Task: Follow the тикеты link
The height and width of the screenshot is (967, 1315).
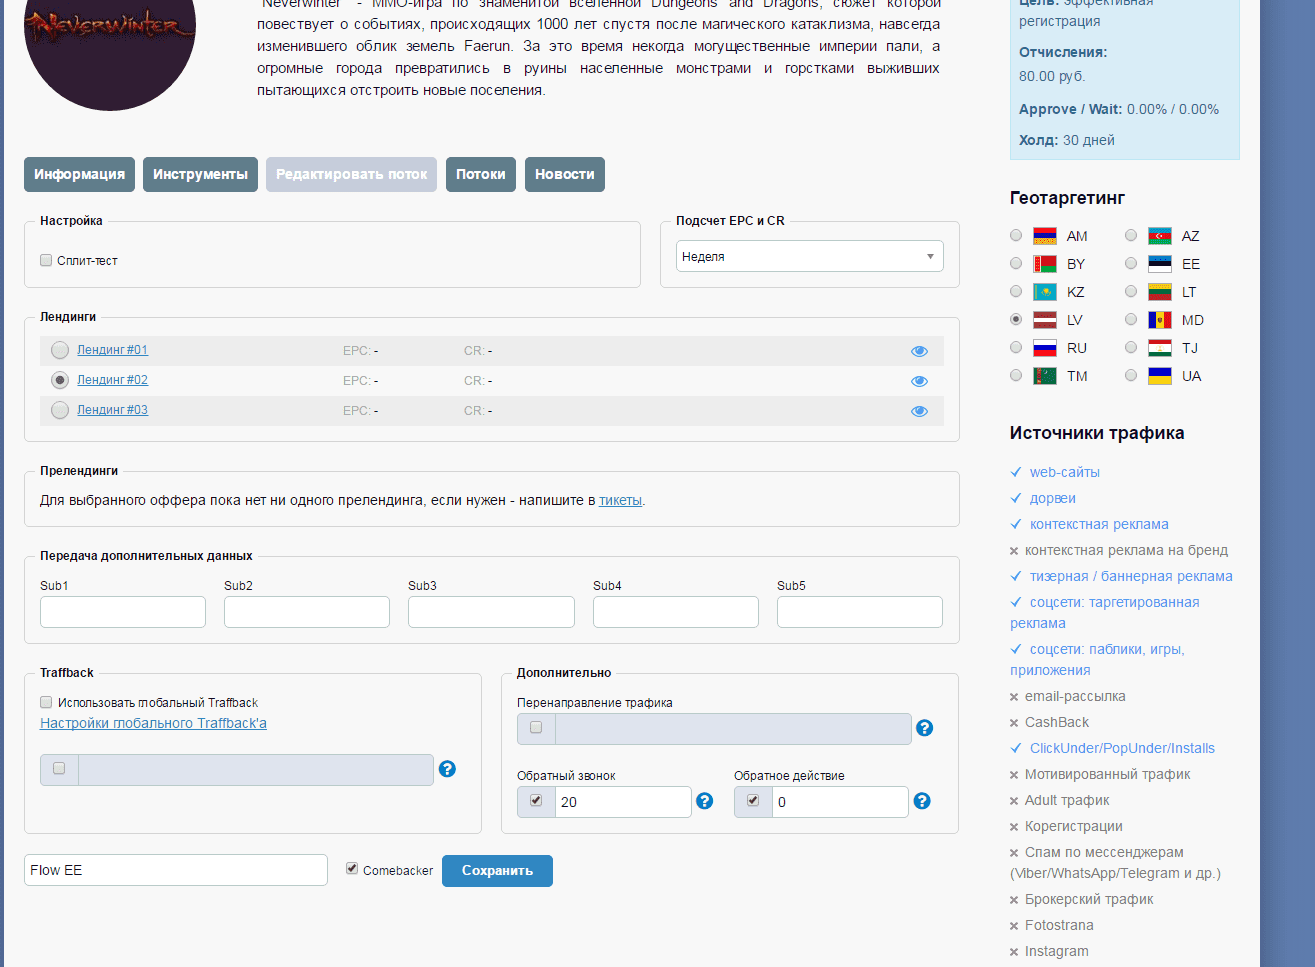Action: 620,500
